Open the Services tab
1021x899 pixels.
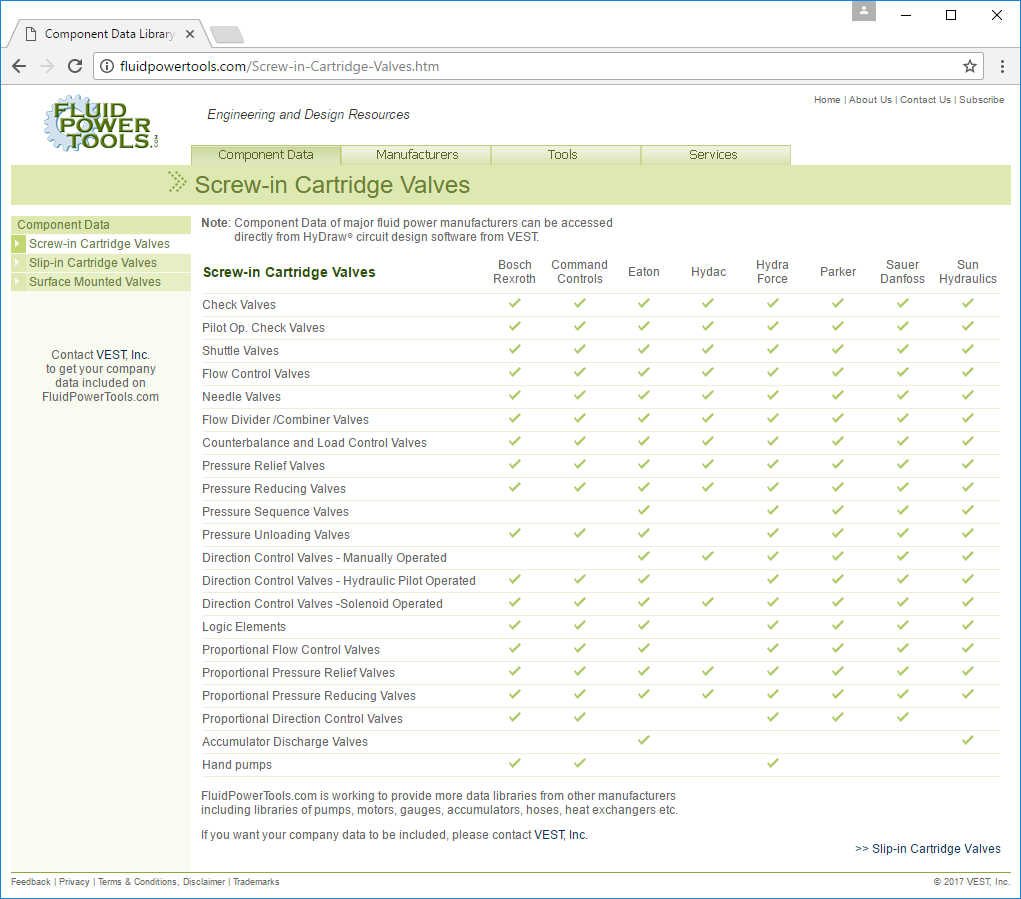click(713, 155)
